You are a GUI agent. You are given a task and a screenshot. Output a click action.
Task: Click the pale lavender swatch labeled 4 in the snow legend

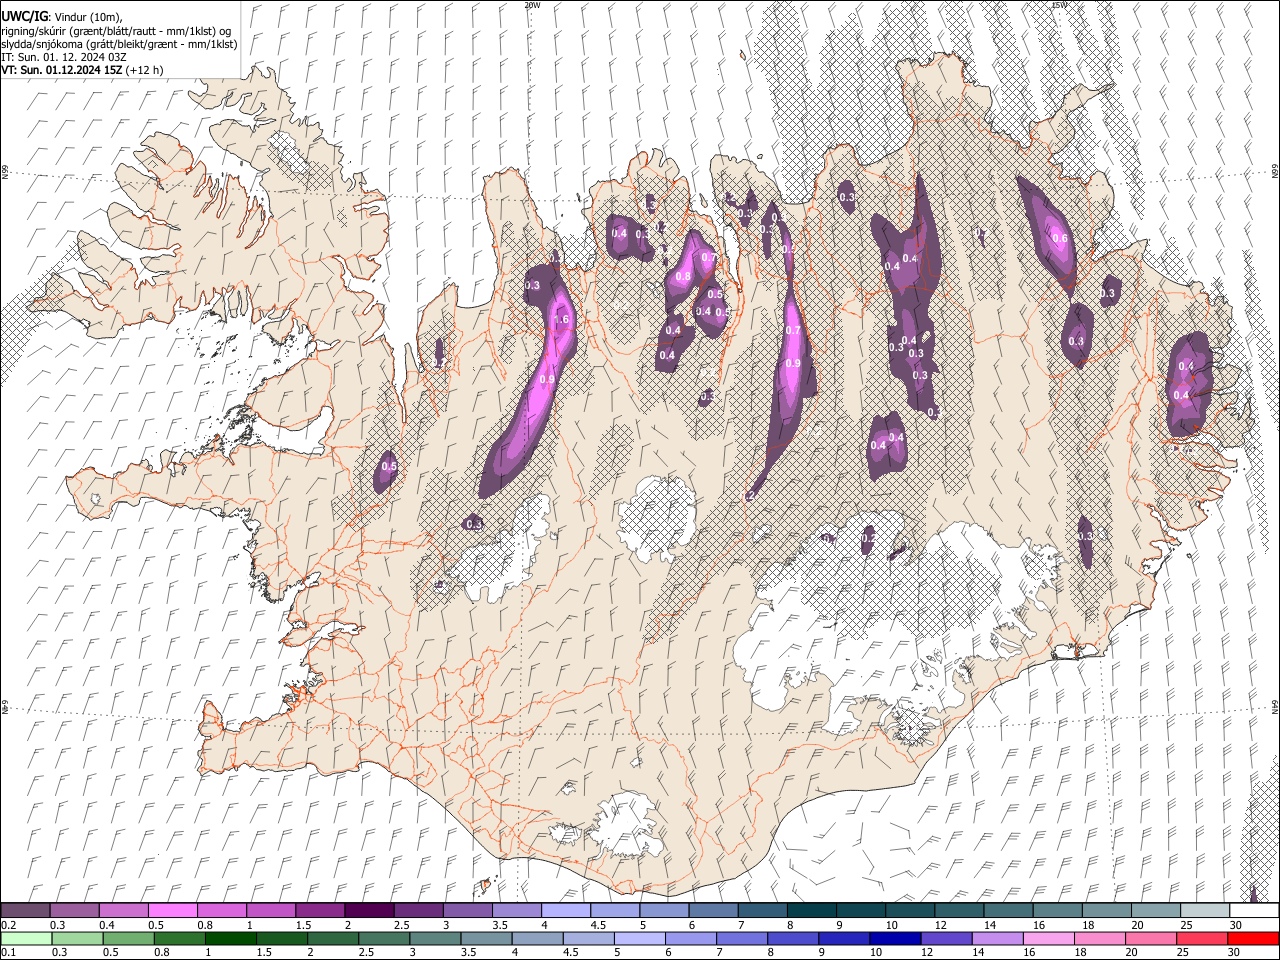(x=566, y=911)
